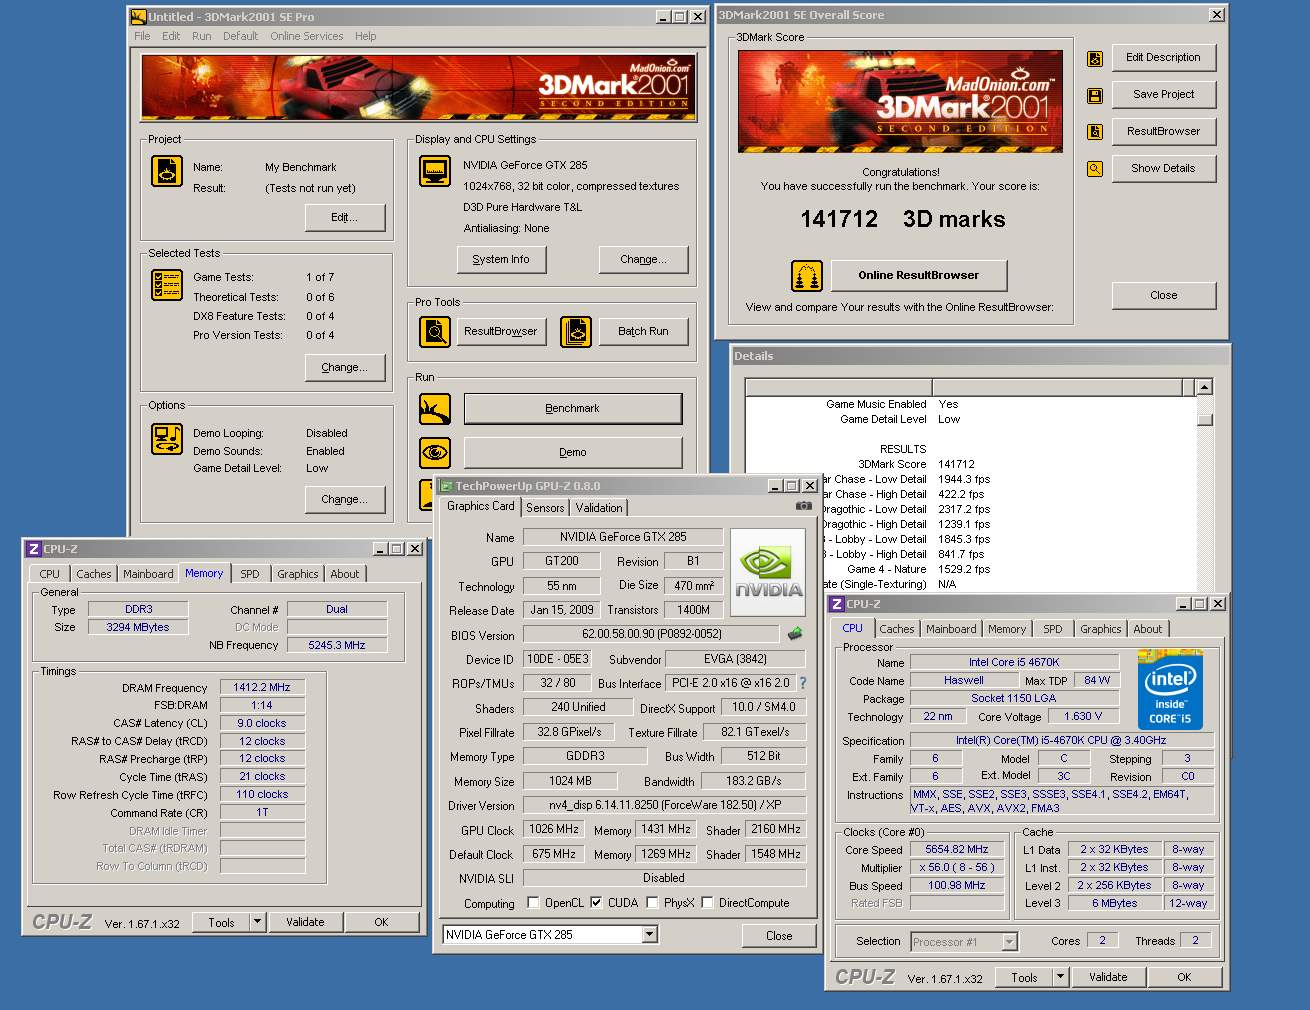
Task: Click the ResultBrowser icon in score window
Action: 1095,132
